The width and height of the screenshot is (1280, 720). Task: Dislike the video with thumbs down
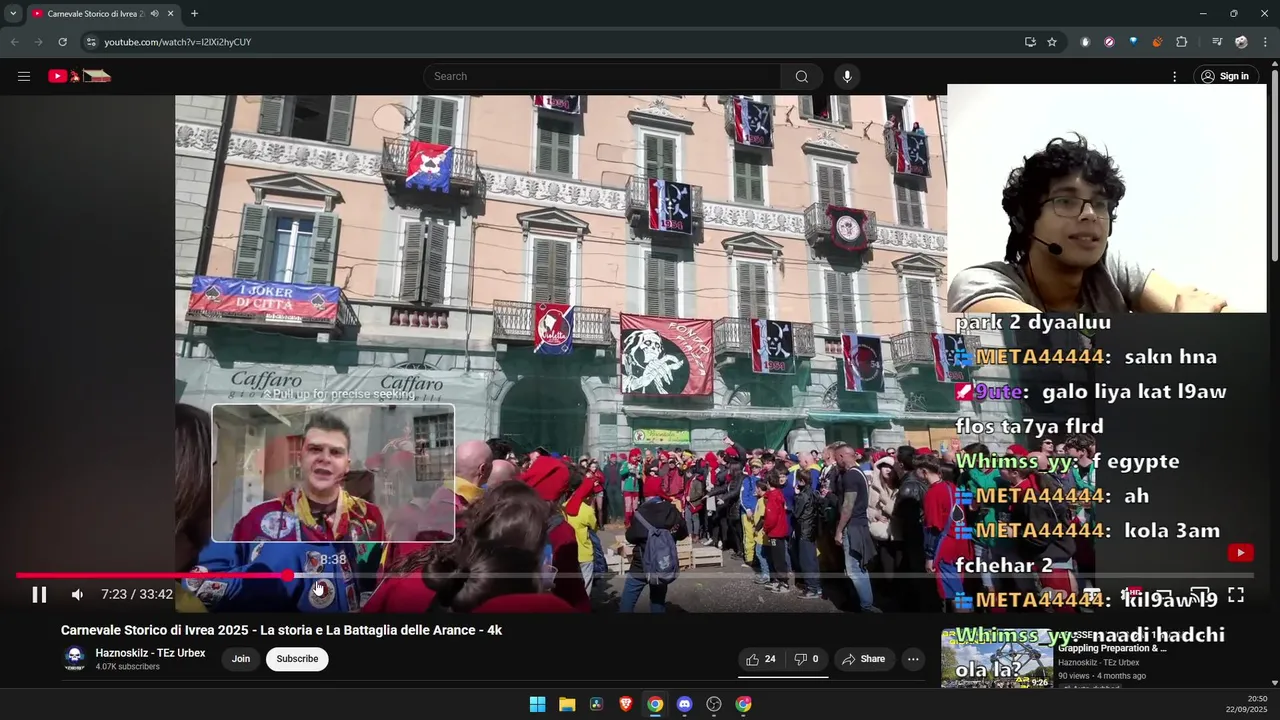[x=807, y=659]
